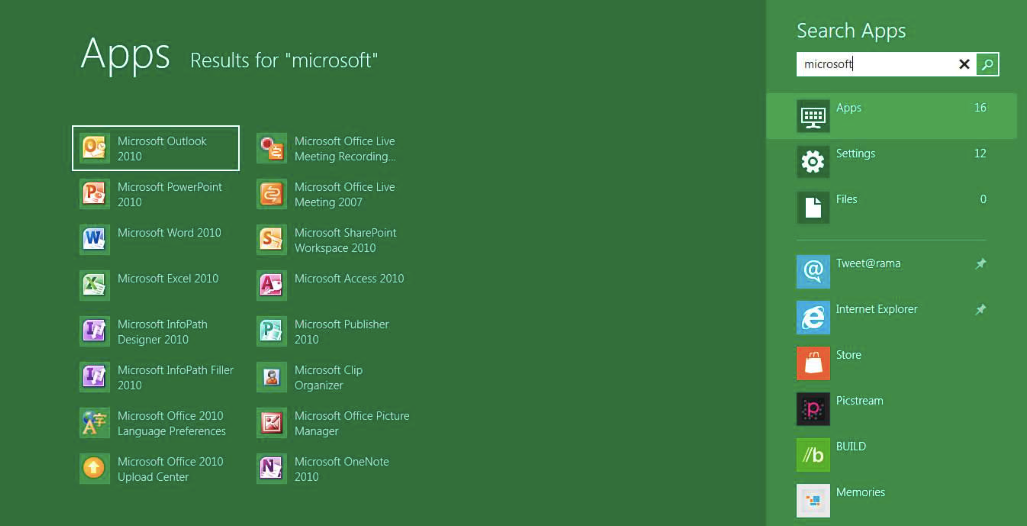Click the Internet Explorer icon in sidebar
The height and width of the screenshot is (526, 1027).
[x=813, y=318]
